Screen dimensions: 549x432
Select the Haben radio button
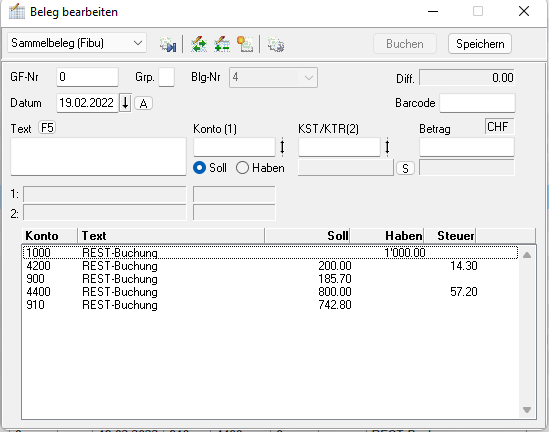click(x=242, y=168)
